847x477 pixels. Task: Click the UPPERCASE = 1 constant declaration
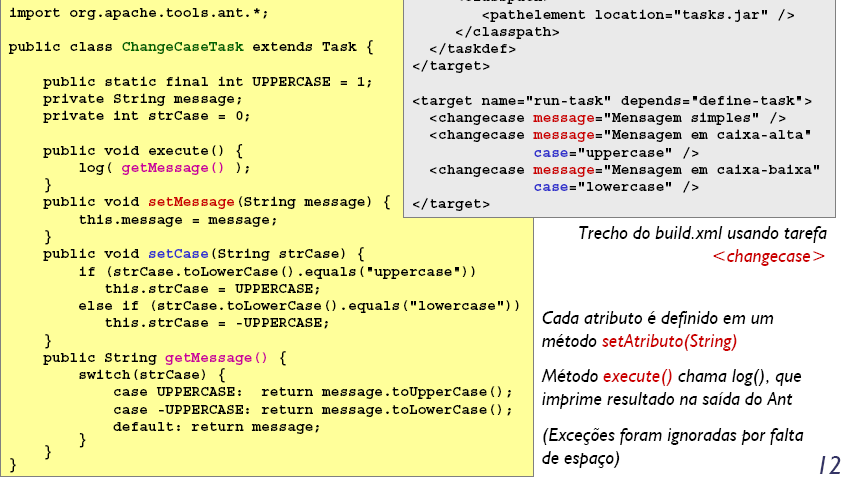point(208,82)
